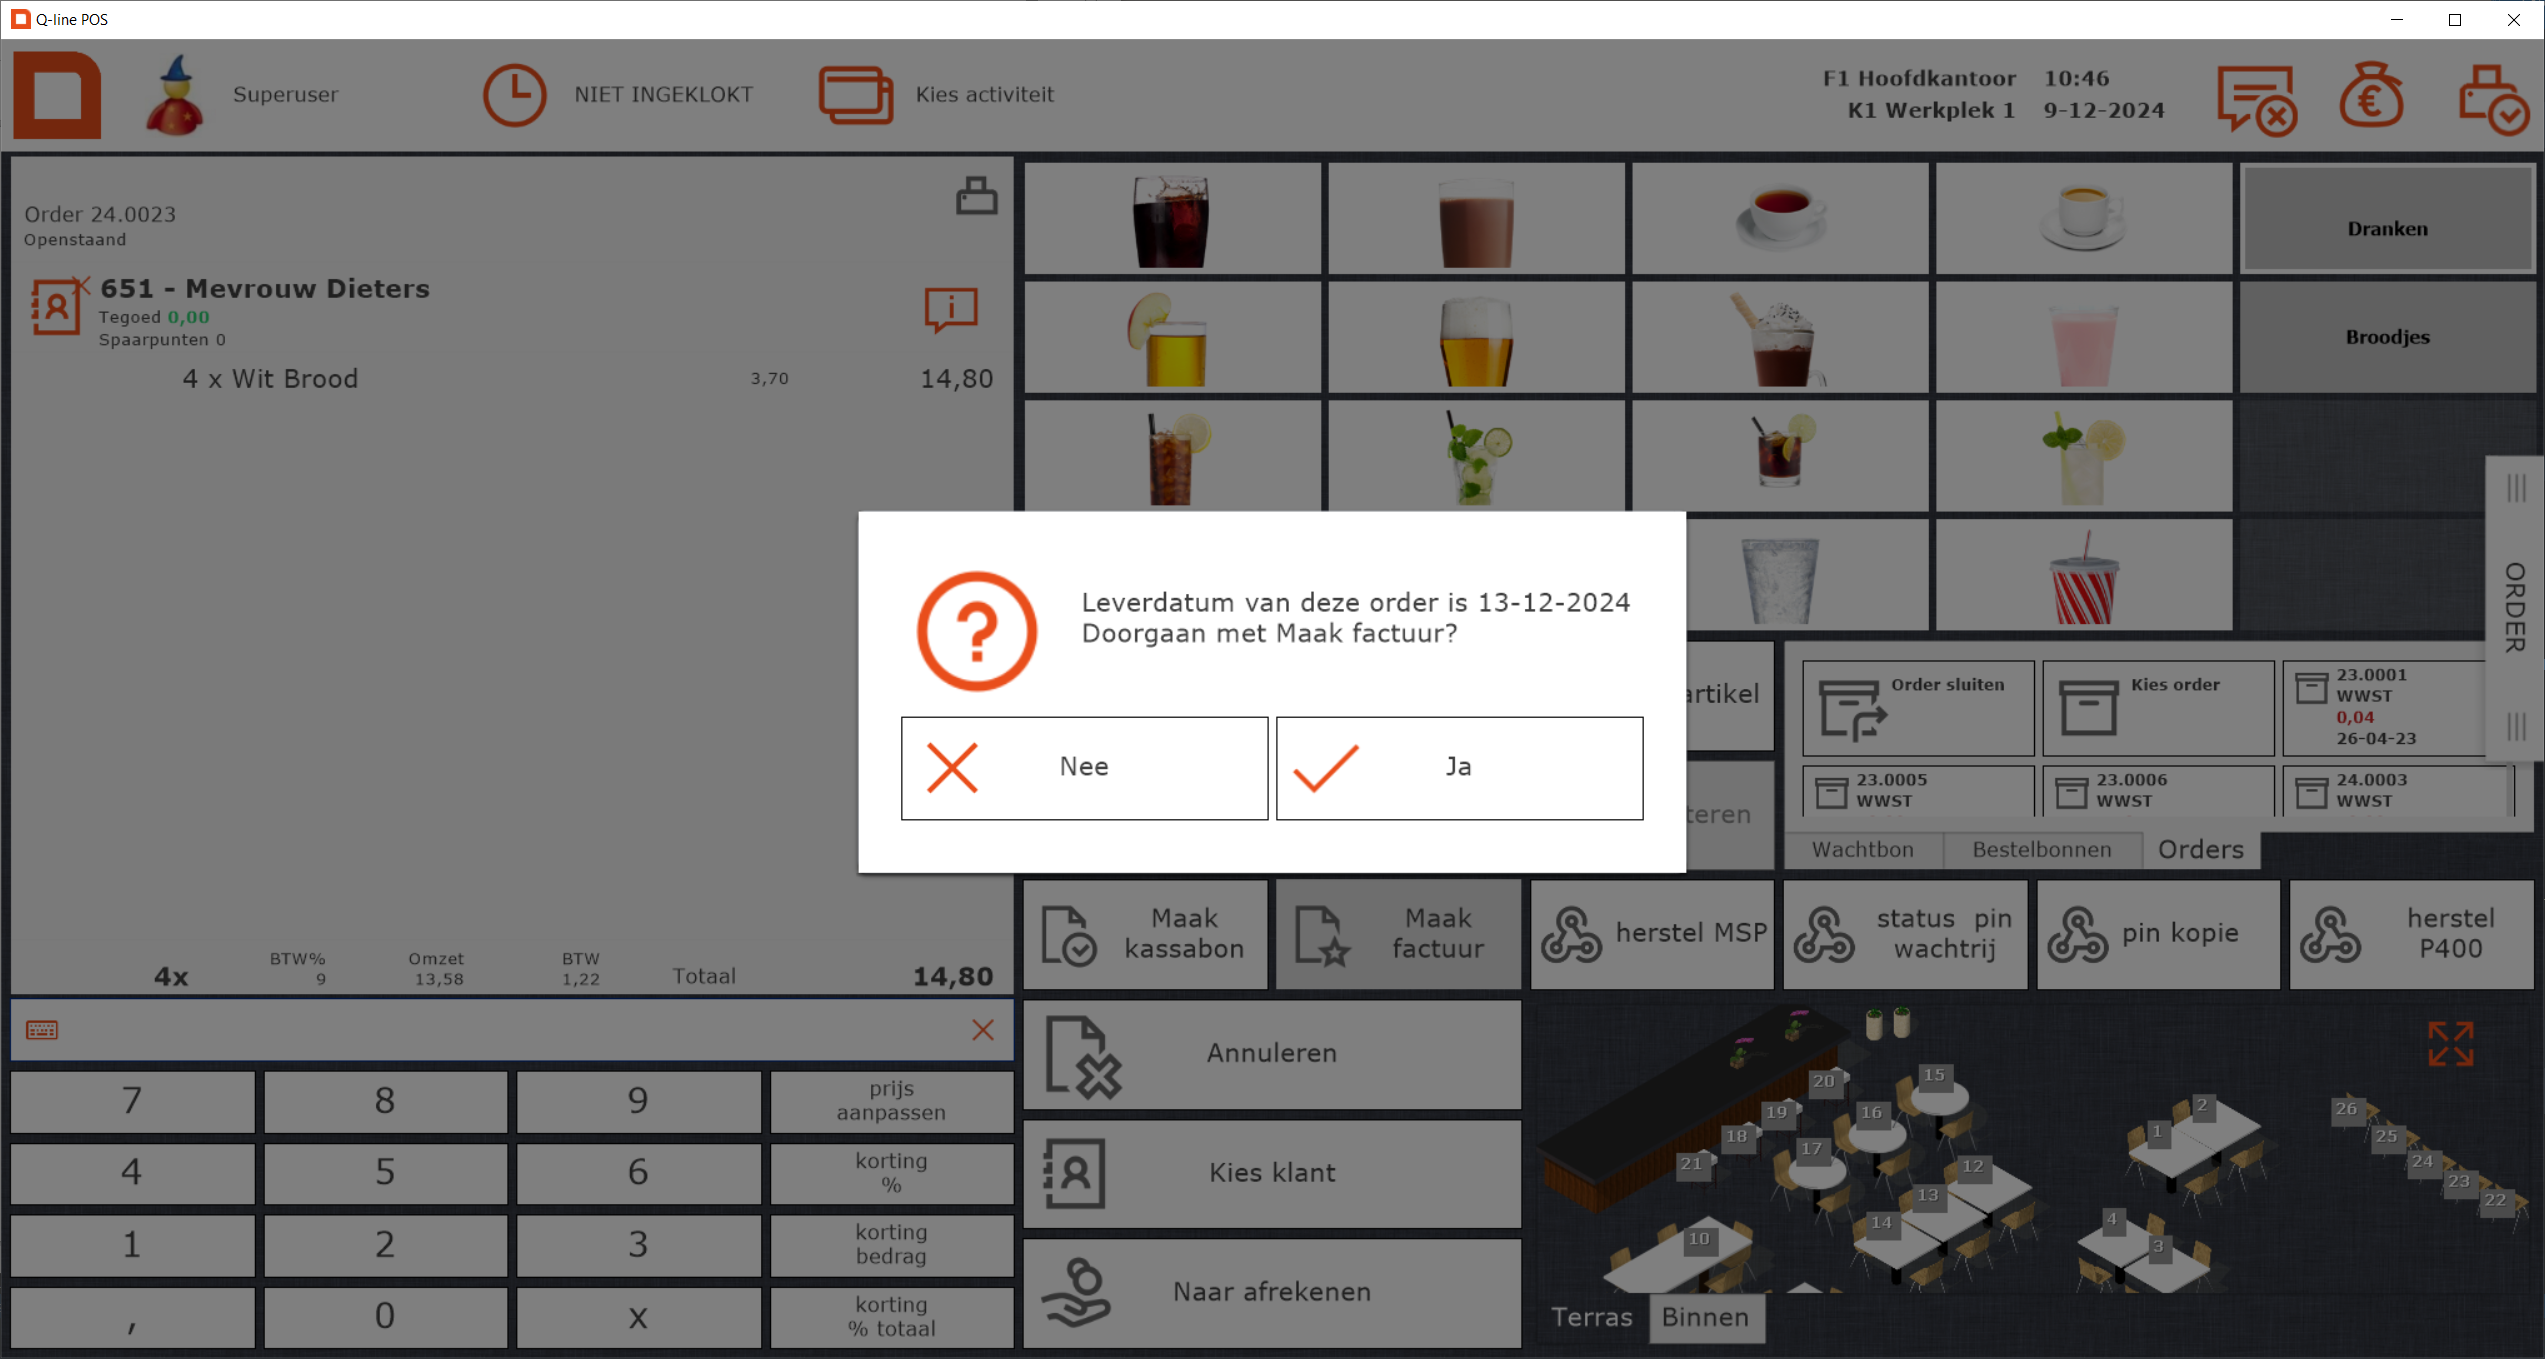2545x1359 pixels.
Task: Click korting bedrag button
Action: pos(891,1245)
